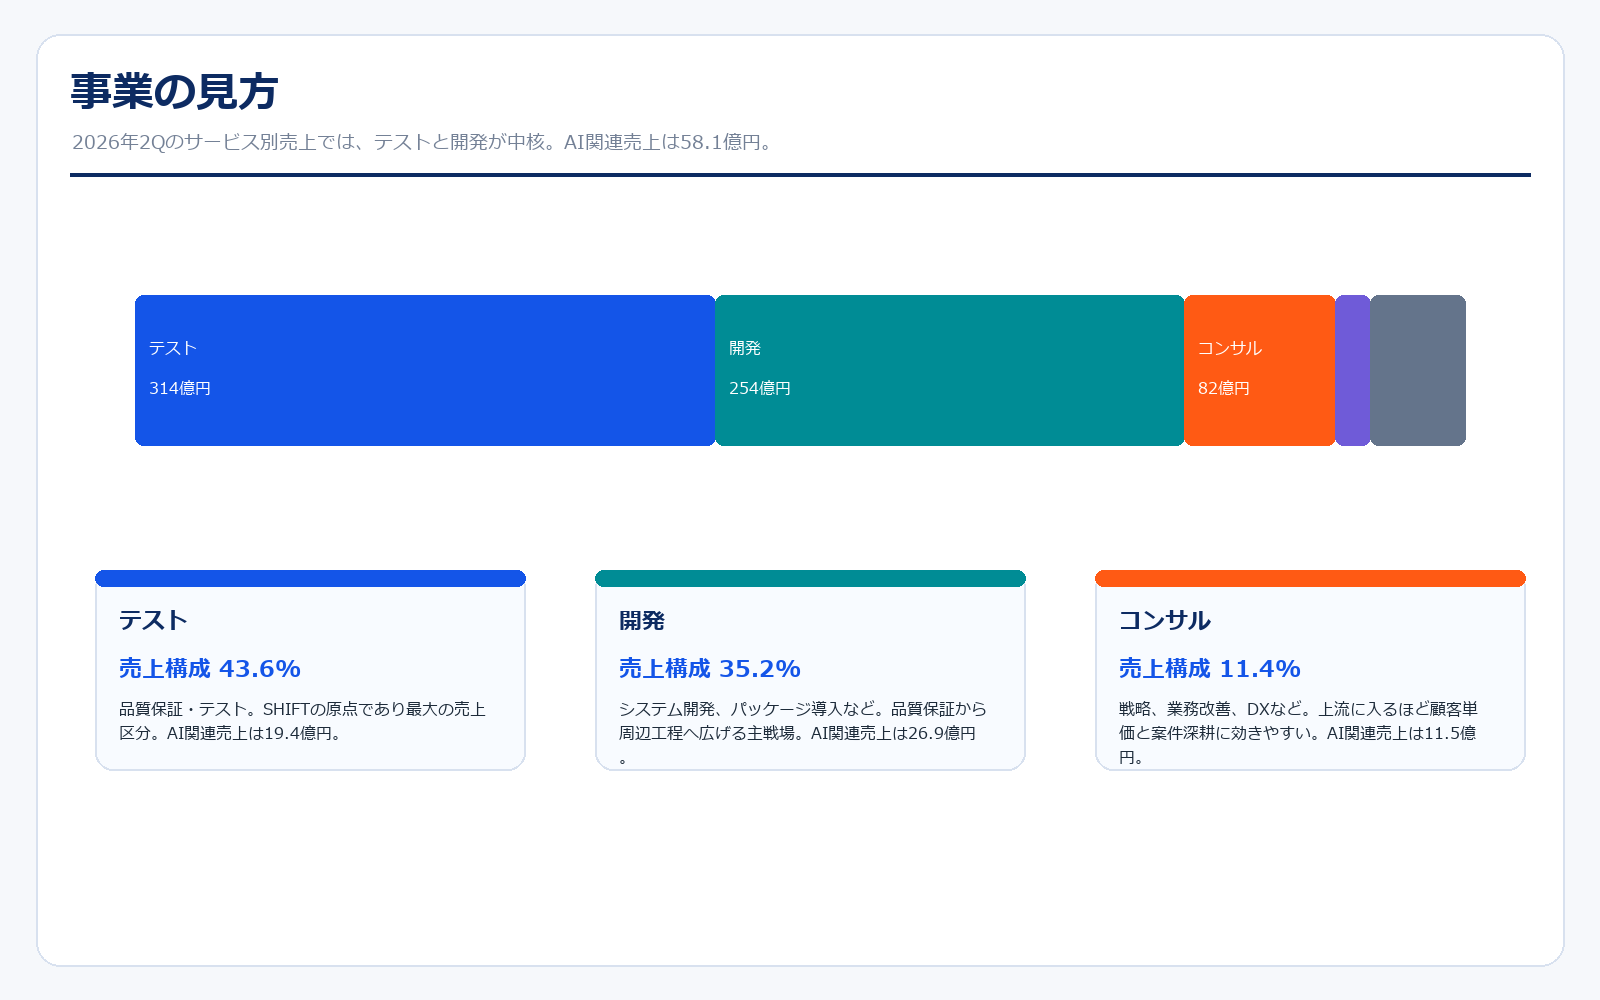Click the 82億円 value label
This screenshot has width=1600, height=1000.
[x=1224, y=388]
